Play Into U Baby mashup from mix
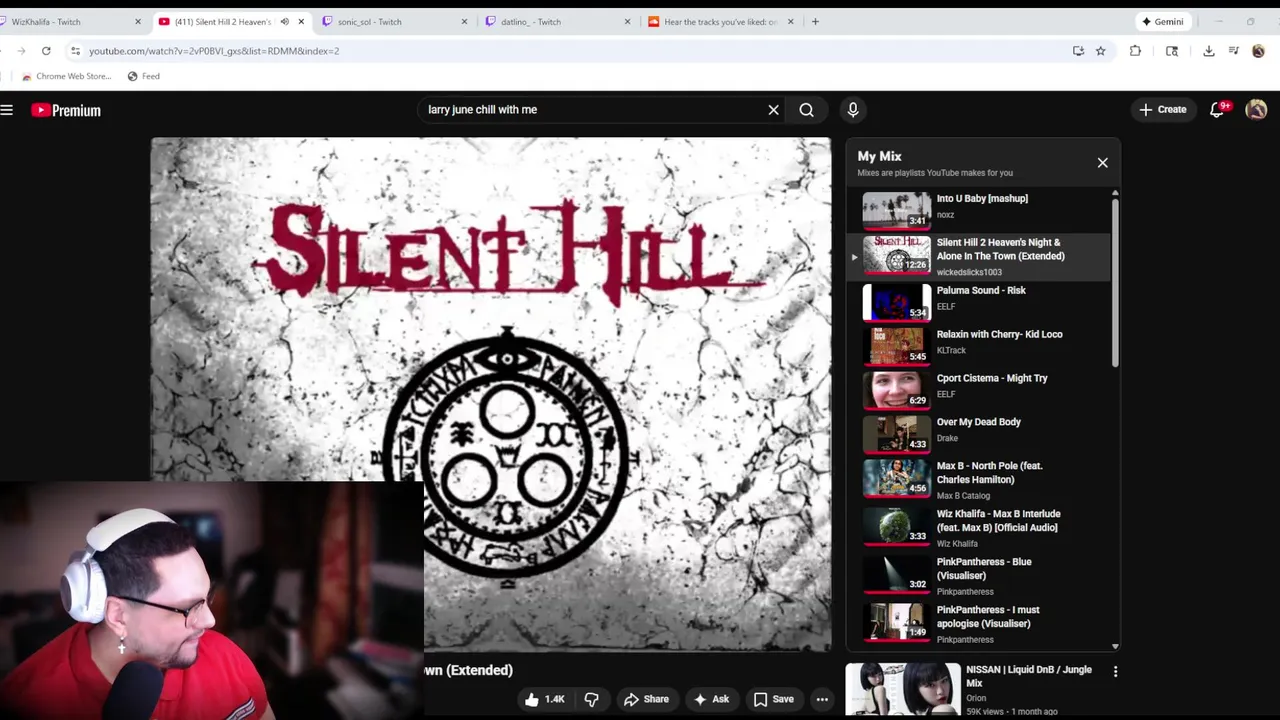 980,210
